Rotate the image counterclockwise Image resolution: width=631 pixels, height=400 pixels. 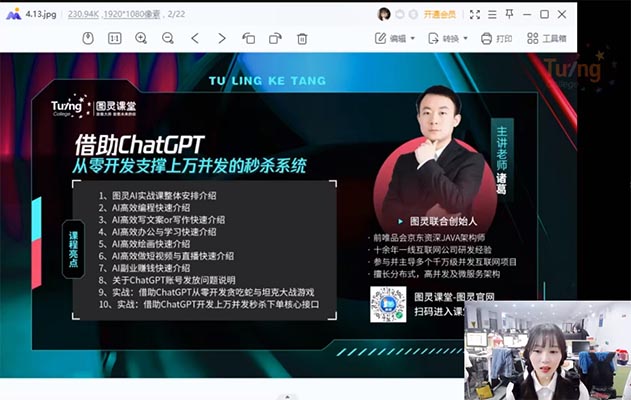[x=249, y=39]
